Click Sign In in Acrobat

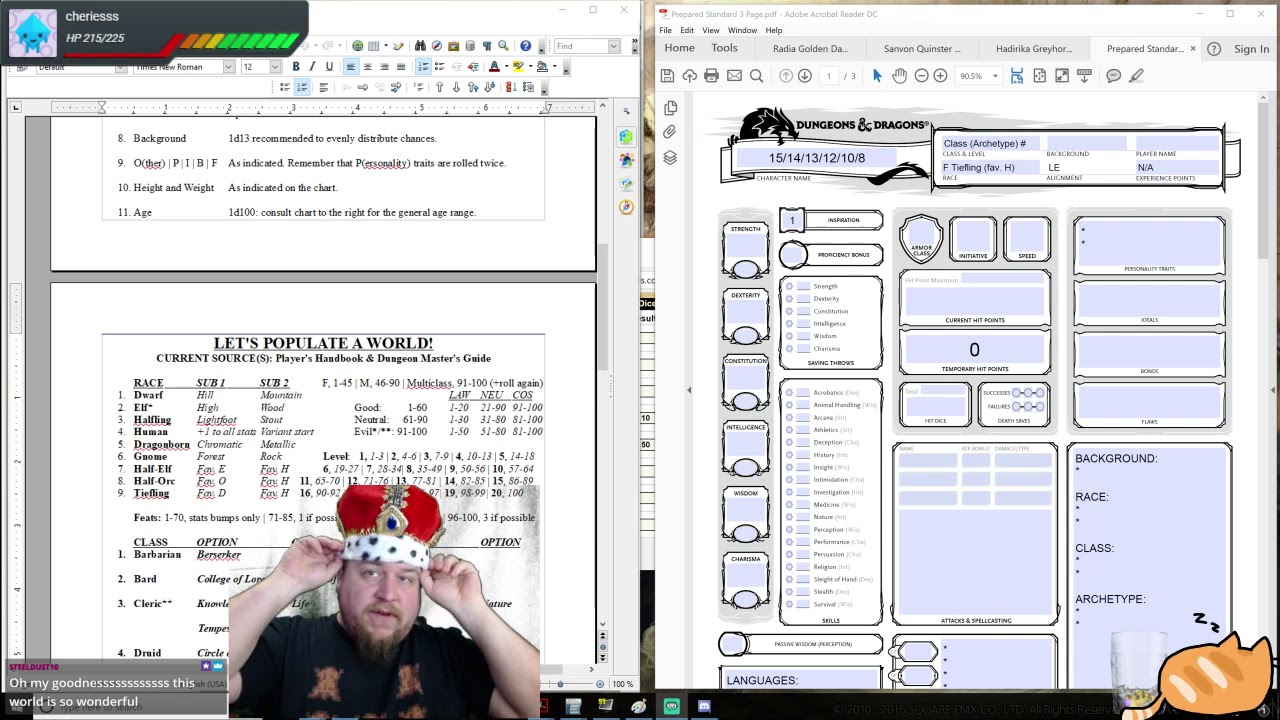point(1251,48)
